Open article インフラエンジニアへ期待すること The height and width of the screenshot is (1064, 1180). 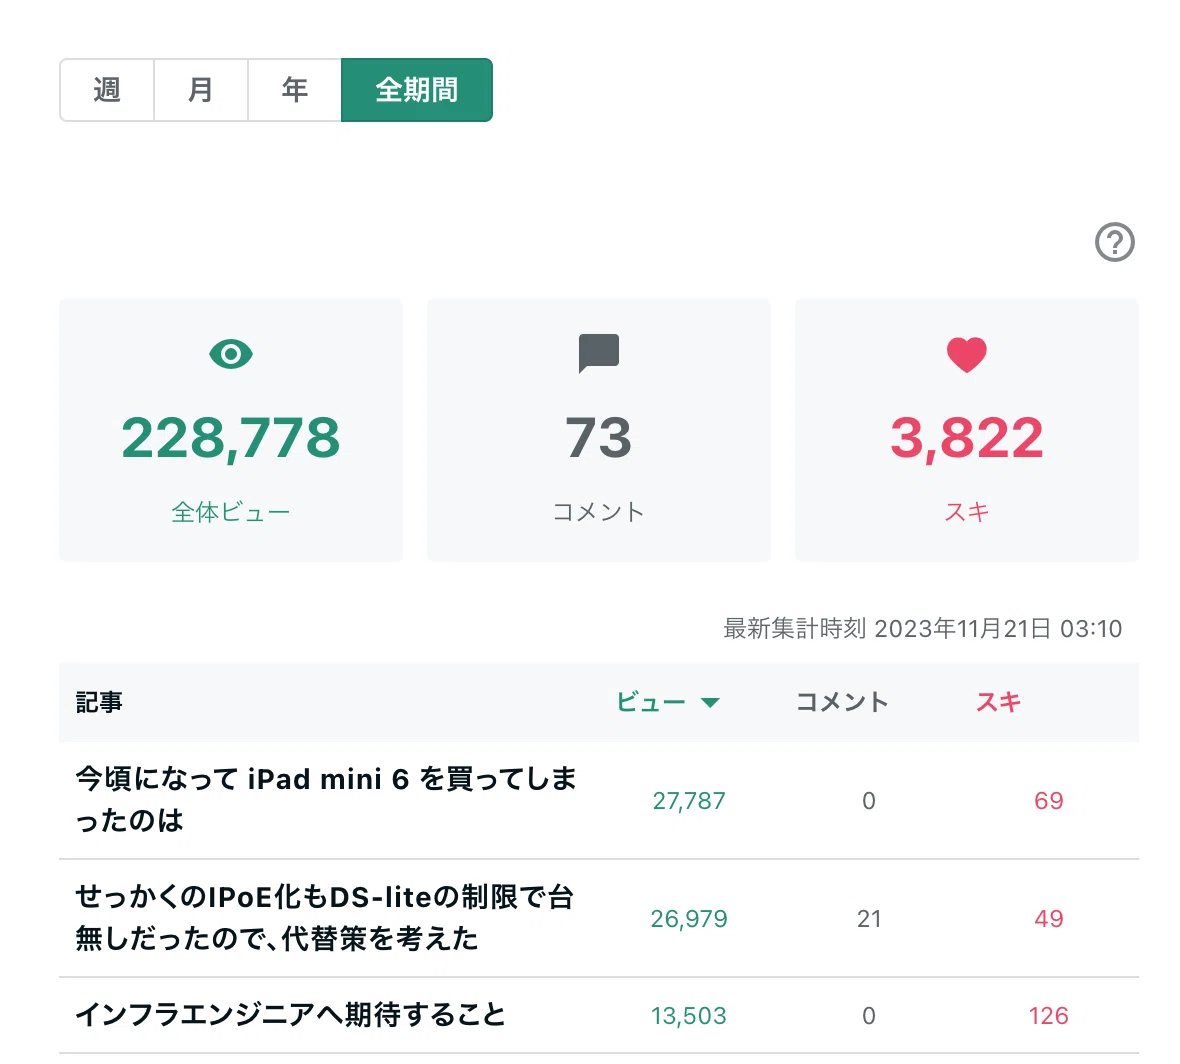[290, 1014]
